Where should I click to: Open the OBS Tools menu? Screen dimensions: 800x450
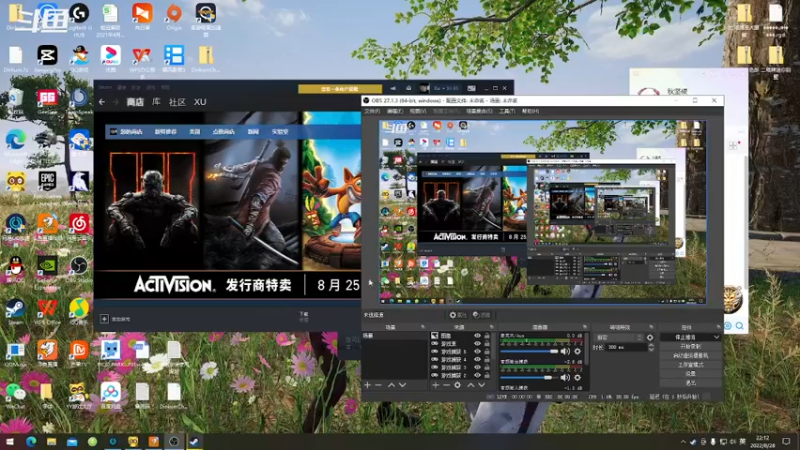[507, 111]
